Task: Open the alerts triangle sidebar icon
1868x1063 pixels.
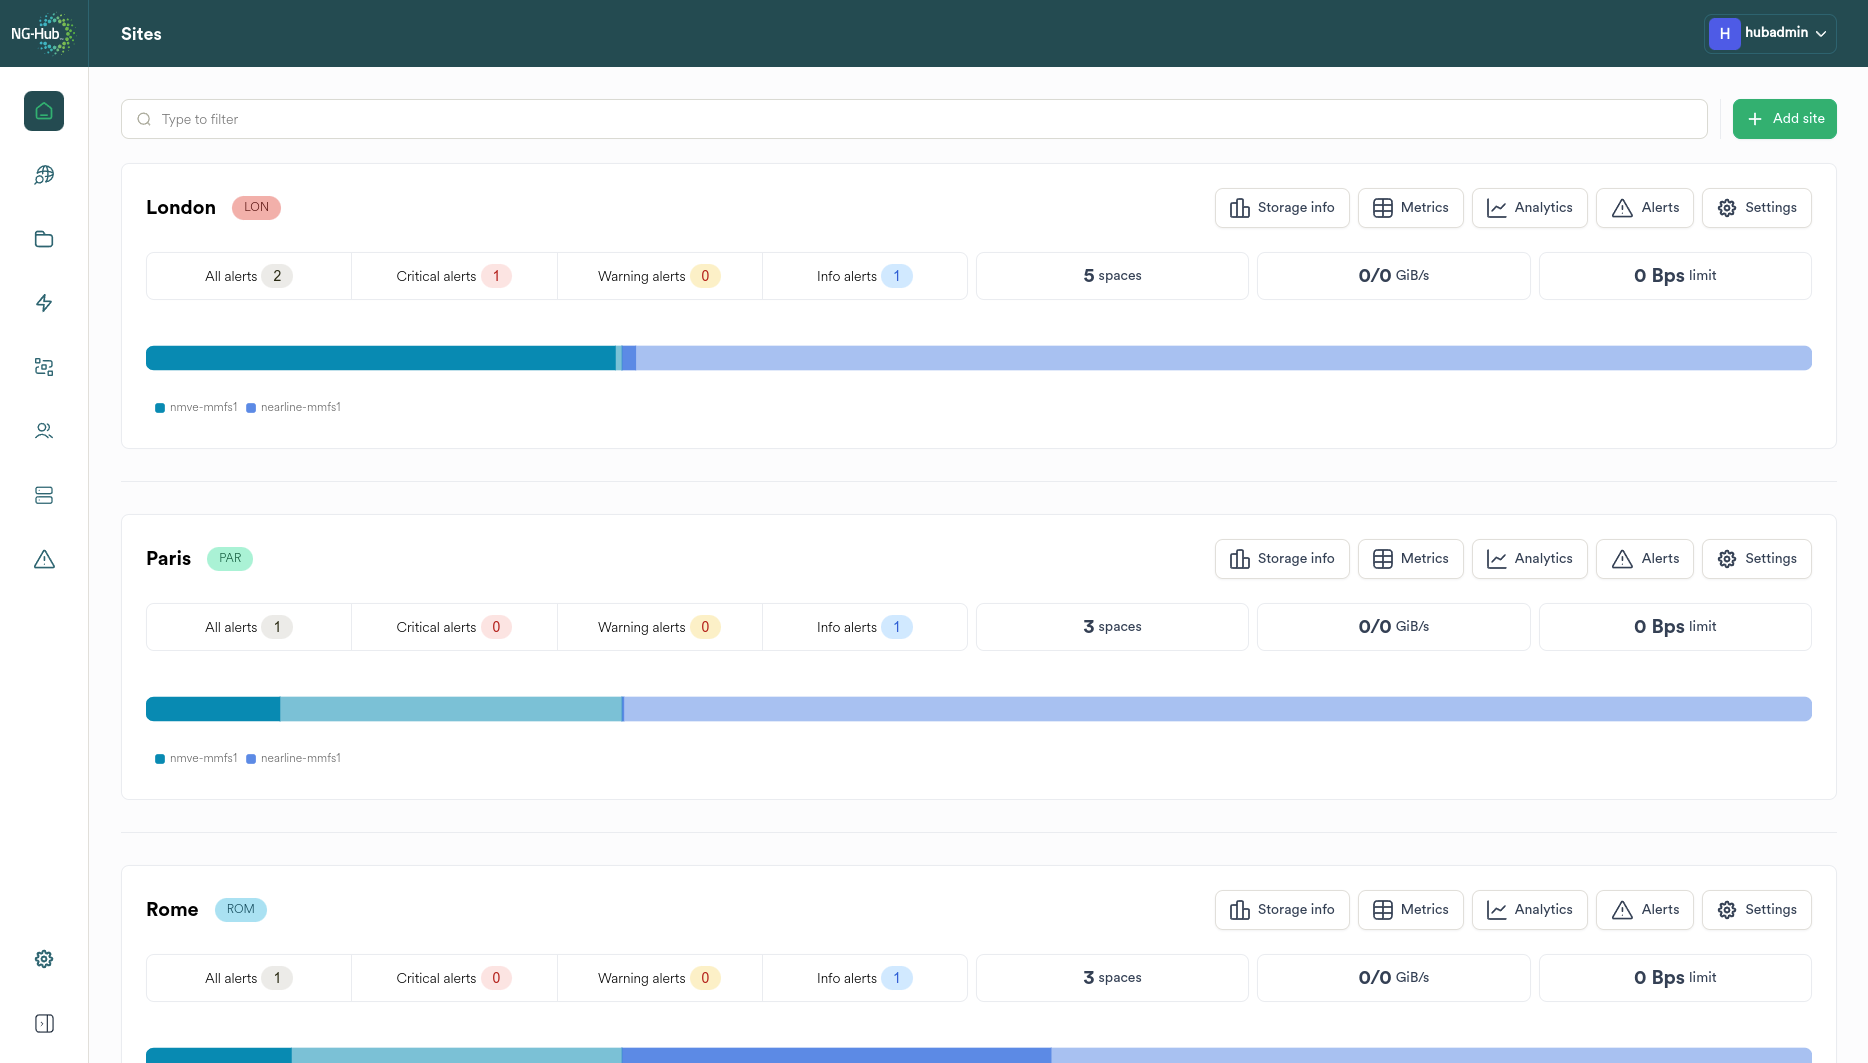Action: pos(44,559)
